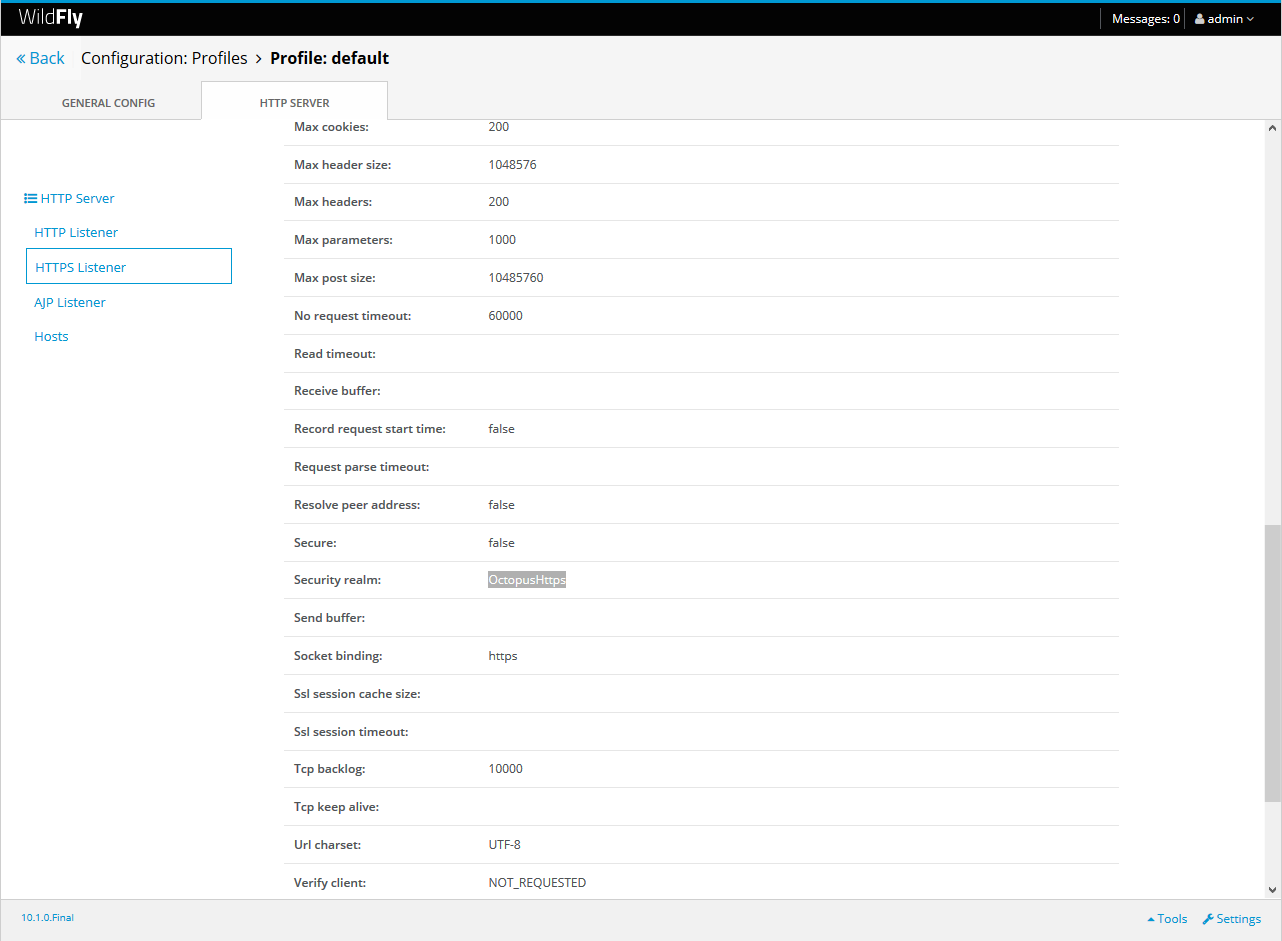
Task: Switch to the General Config tab
Action: coord(108,103)
